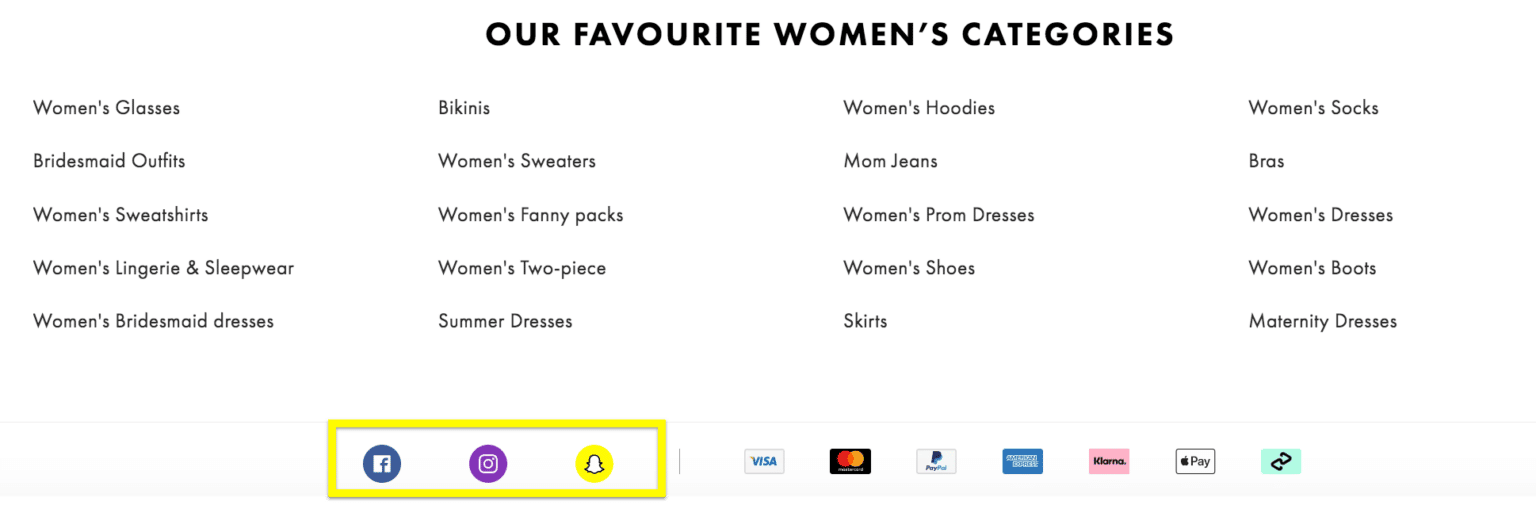
Task: Open the Facebook social icon
Action: (x=382, y=464)
